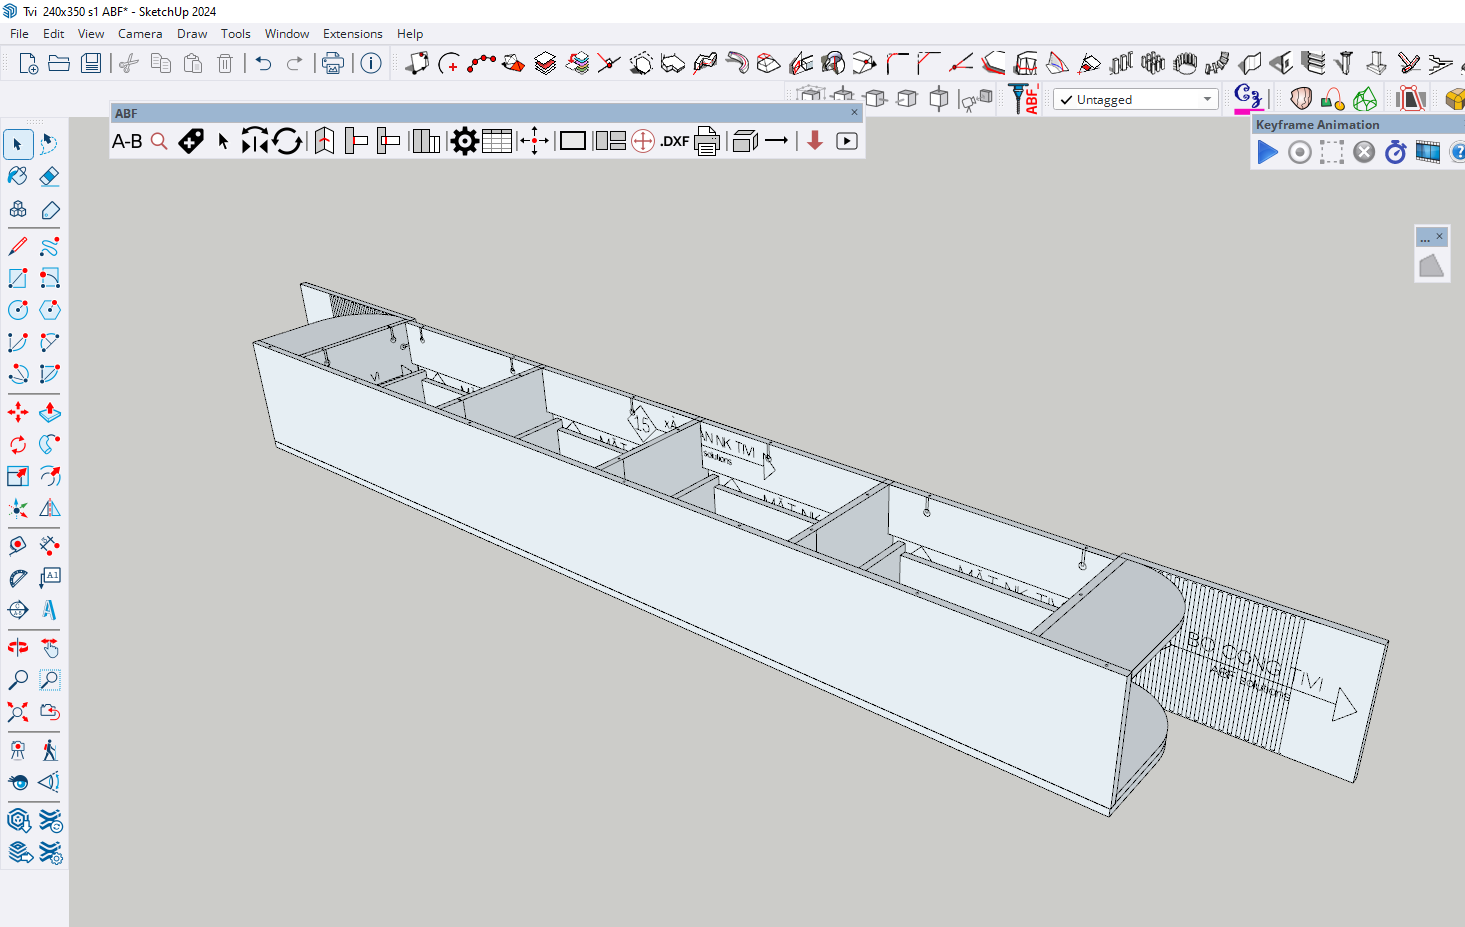Play the Keyframe Animation
This screenshot has width=1465, height=927.
pos(1267,152)
